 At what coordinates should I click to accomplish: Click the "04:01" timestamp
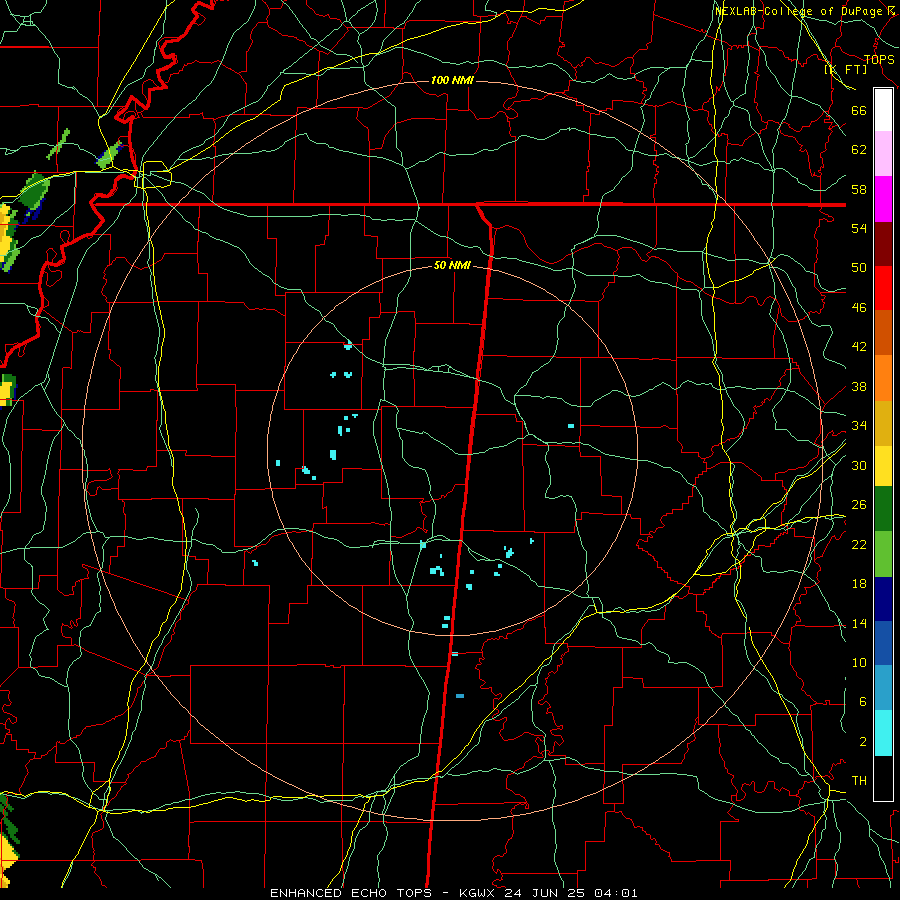click(x=615, y=893)
